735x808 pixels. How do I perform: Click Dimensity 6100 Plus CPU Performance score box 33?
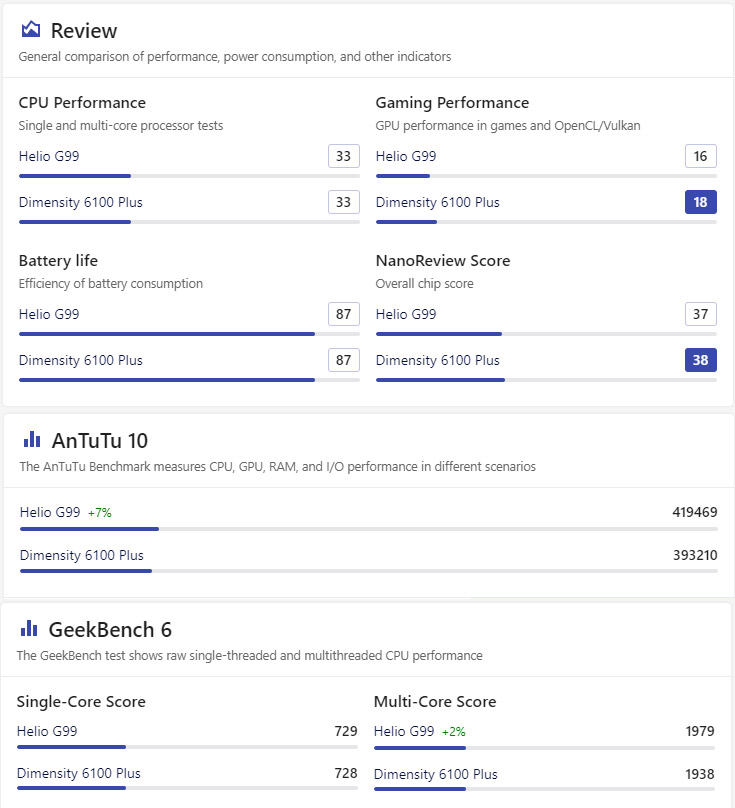[344, 202]
